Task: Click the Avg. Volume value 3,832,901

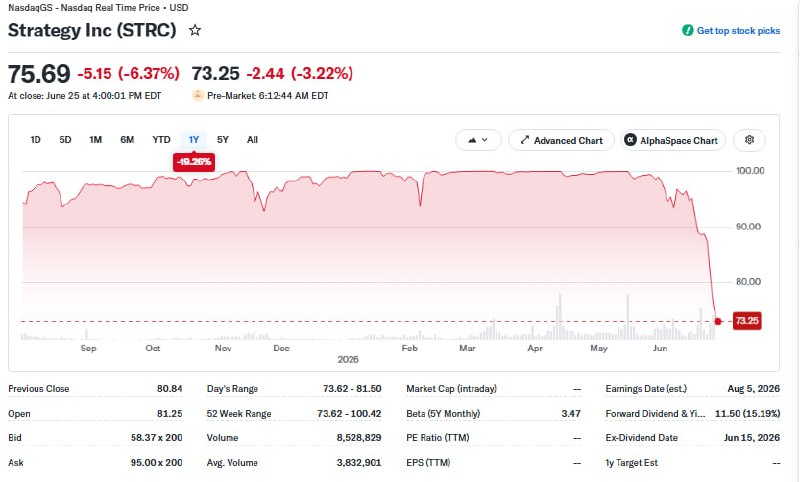Action: tap(359, 463)
